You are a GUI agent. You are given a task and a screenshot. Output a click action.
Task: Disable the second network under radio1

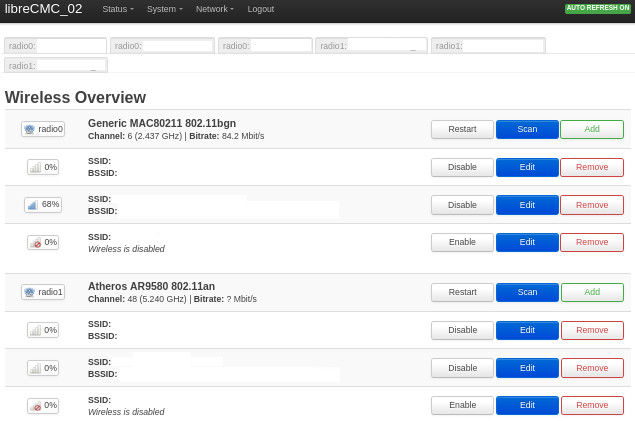[462, 368]
